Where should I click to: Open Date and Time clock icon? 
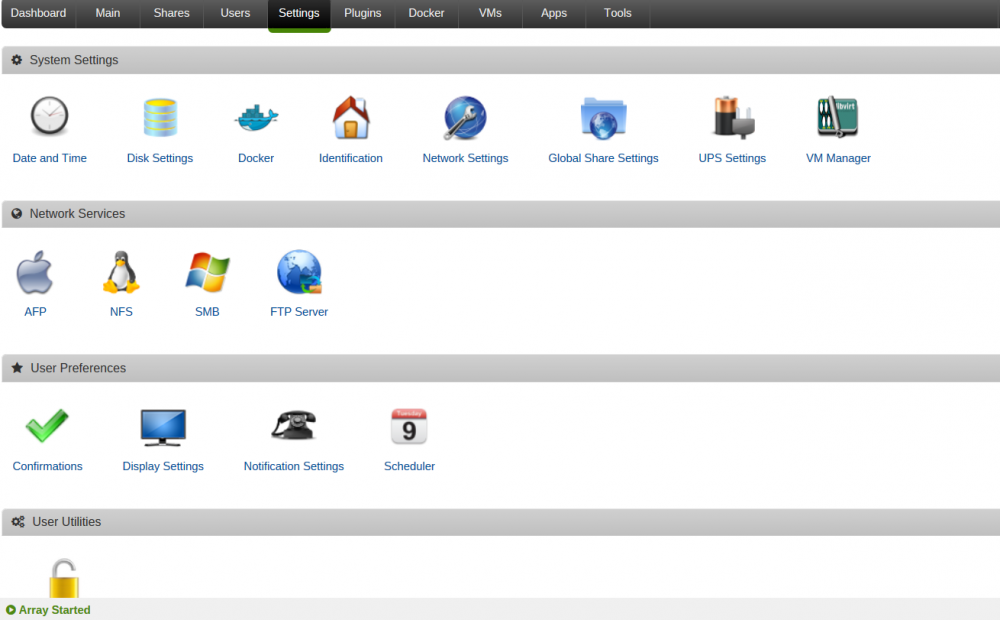49,117
